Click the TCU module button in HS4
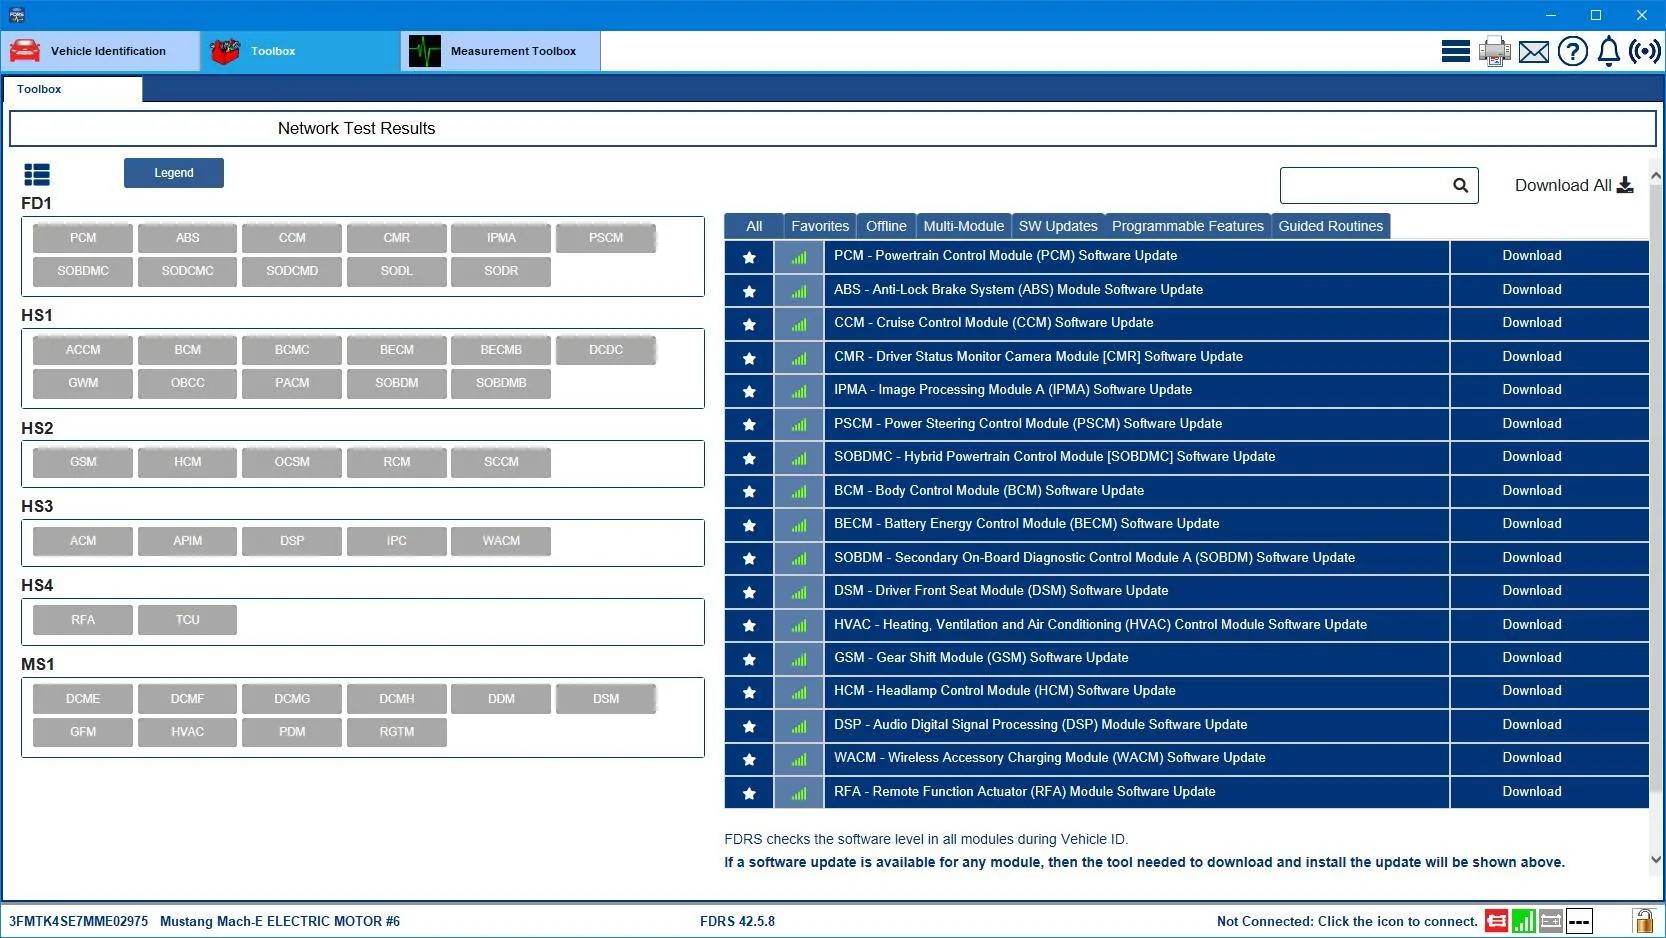Viewport: 1666px width, 938px height. coord(188,620)
